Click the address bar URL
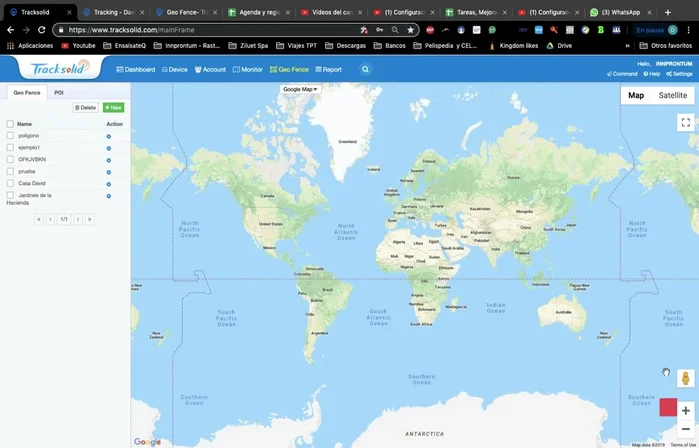 pyautogui.click(x=131, y=30)
